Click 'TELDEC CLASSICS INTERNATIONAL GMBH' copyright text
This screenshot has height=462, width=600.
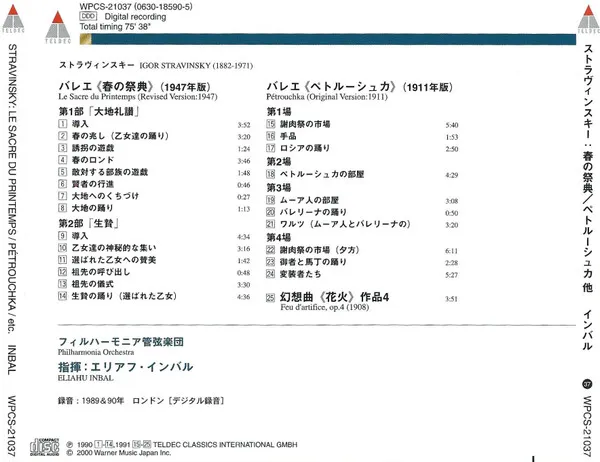pos(225,445)
